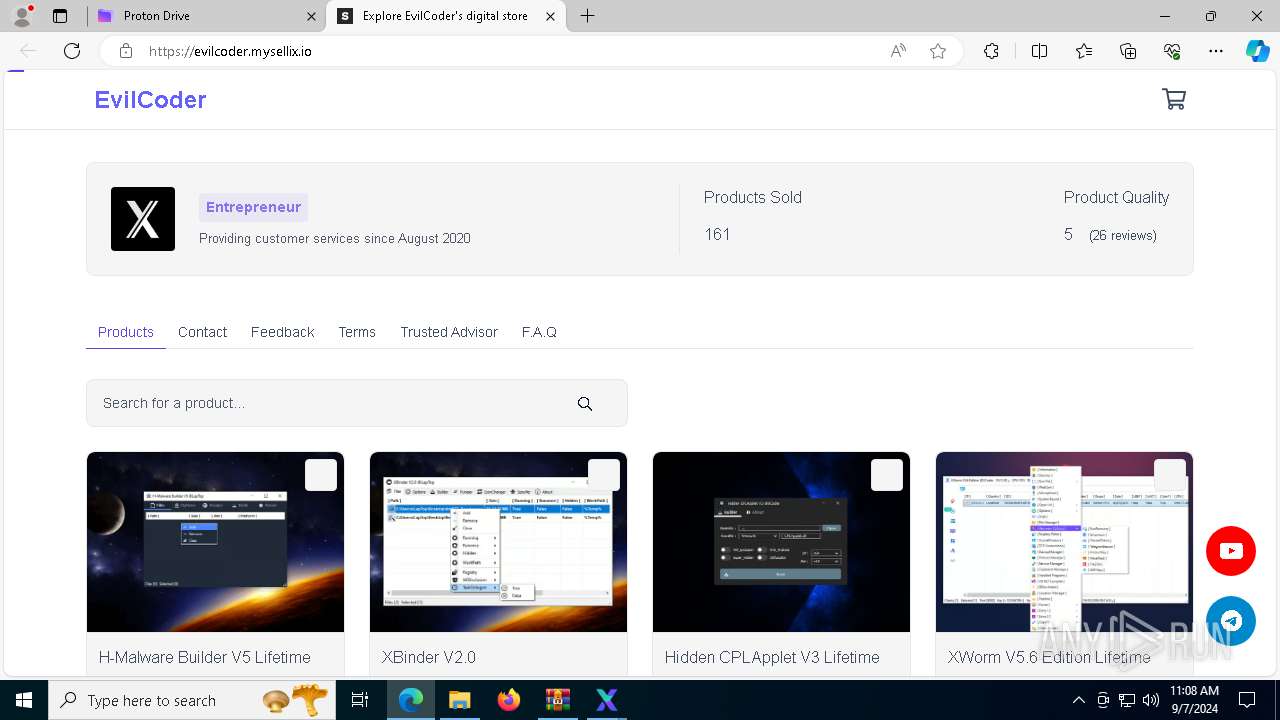Click taskbar search box

[x=192, y=700]
